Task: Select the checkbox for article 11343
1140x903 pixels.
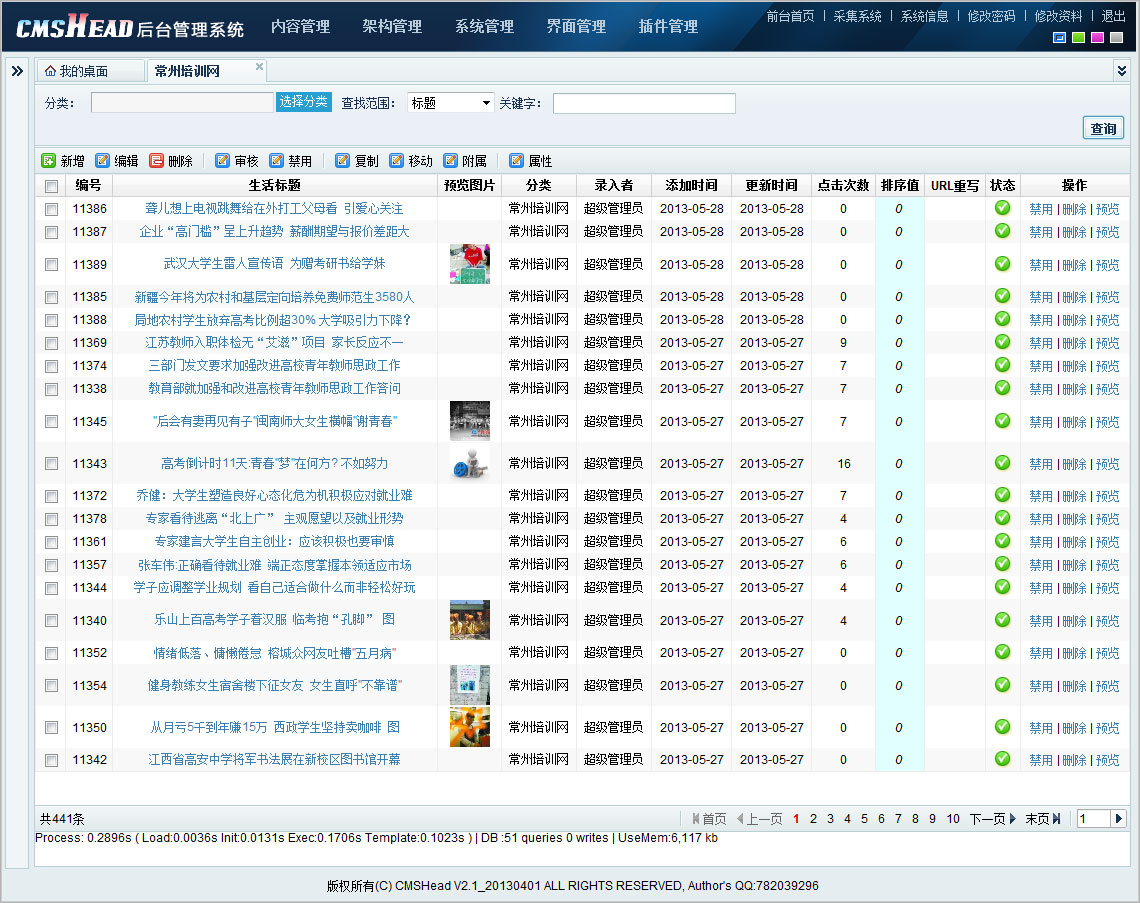Action: pos(51,464)
